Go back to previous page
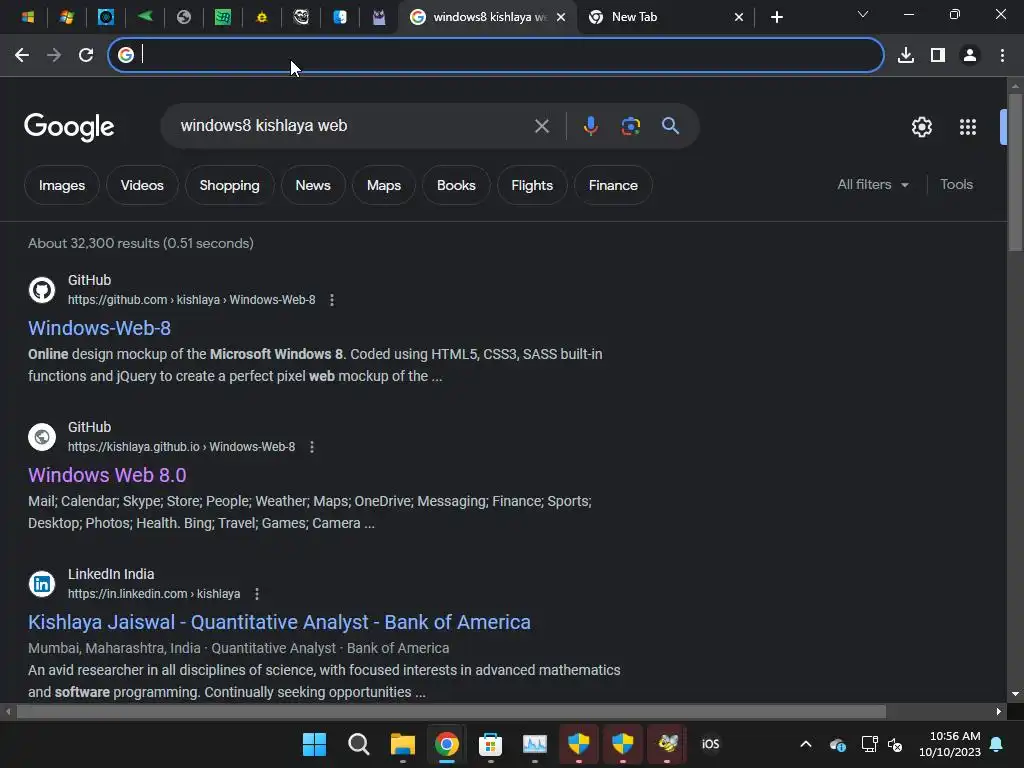 pyautogui.click(x=22, y=55)
